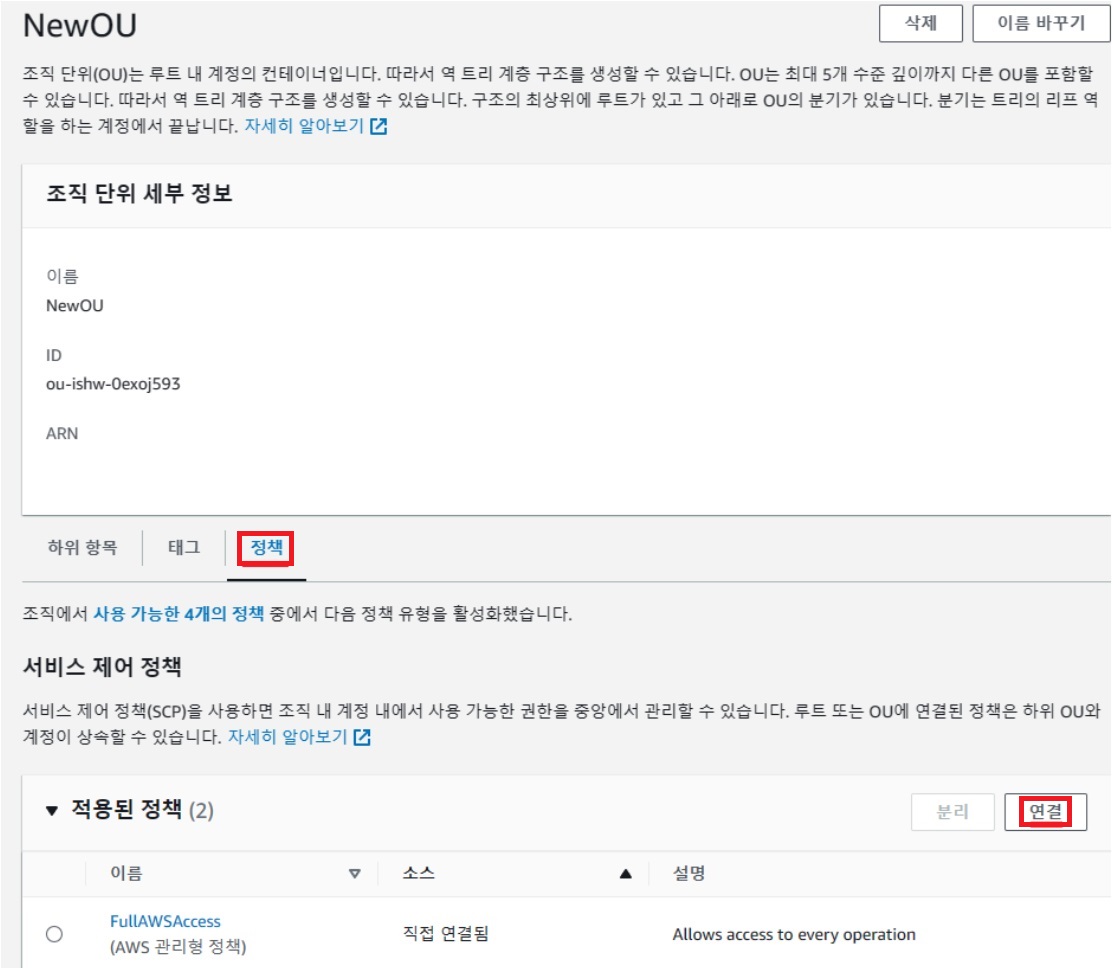Viewport: 1113px width, 968px height.
Task: Click Allows access to every operation text
Action: (794, 934)
